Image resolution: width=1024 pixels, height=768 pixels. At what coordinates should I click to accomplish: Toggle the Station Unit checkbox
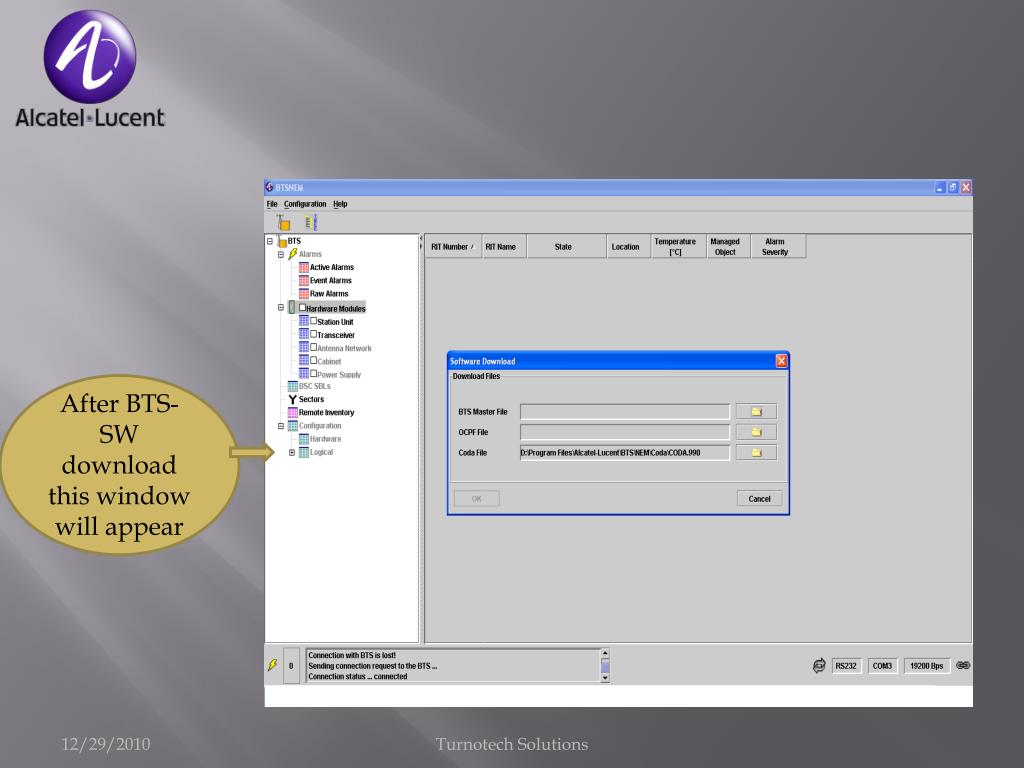point(313,321)
